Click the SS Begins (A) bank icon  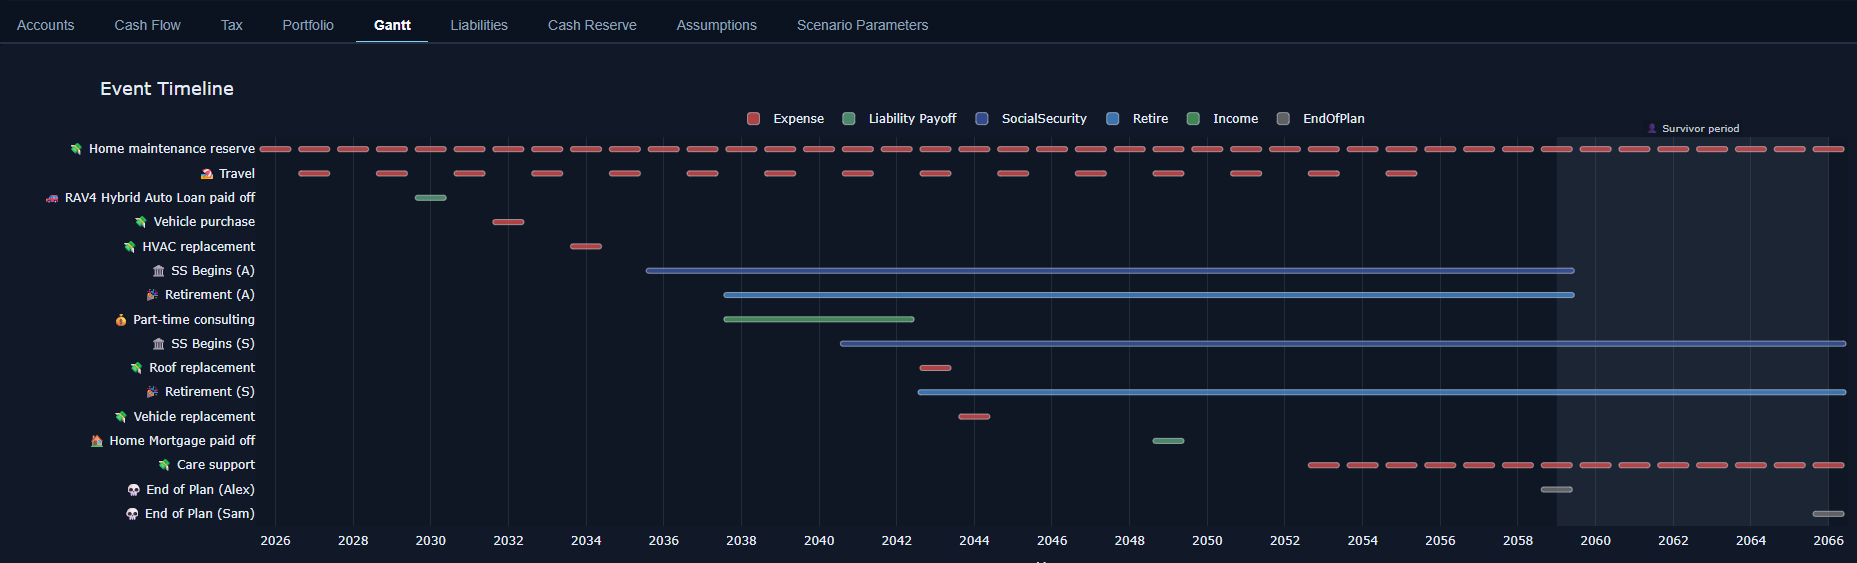158,271
